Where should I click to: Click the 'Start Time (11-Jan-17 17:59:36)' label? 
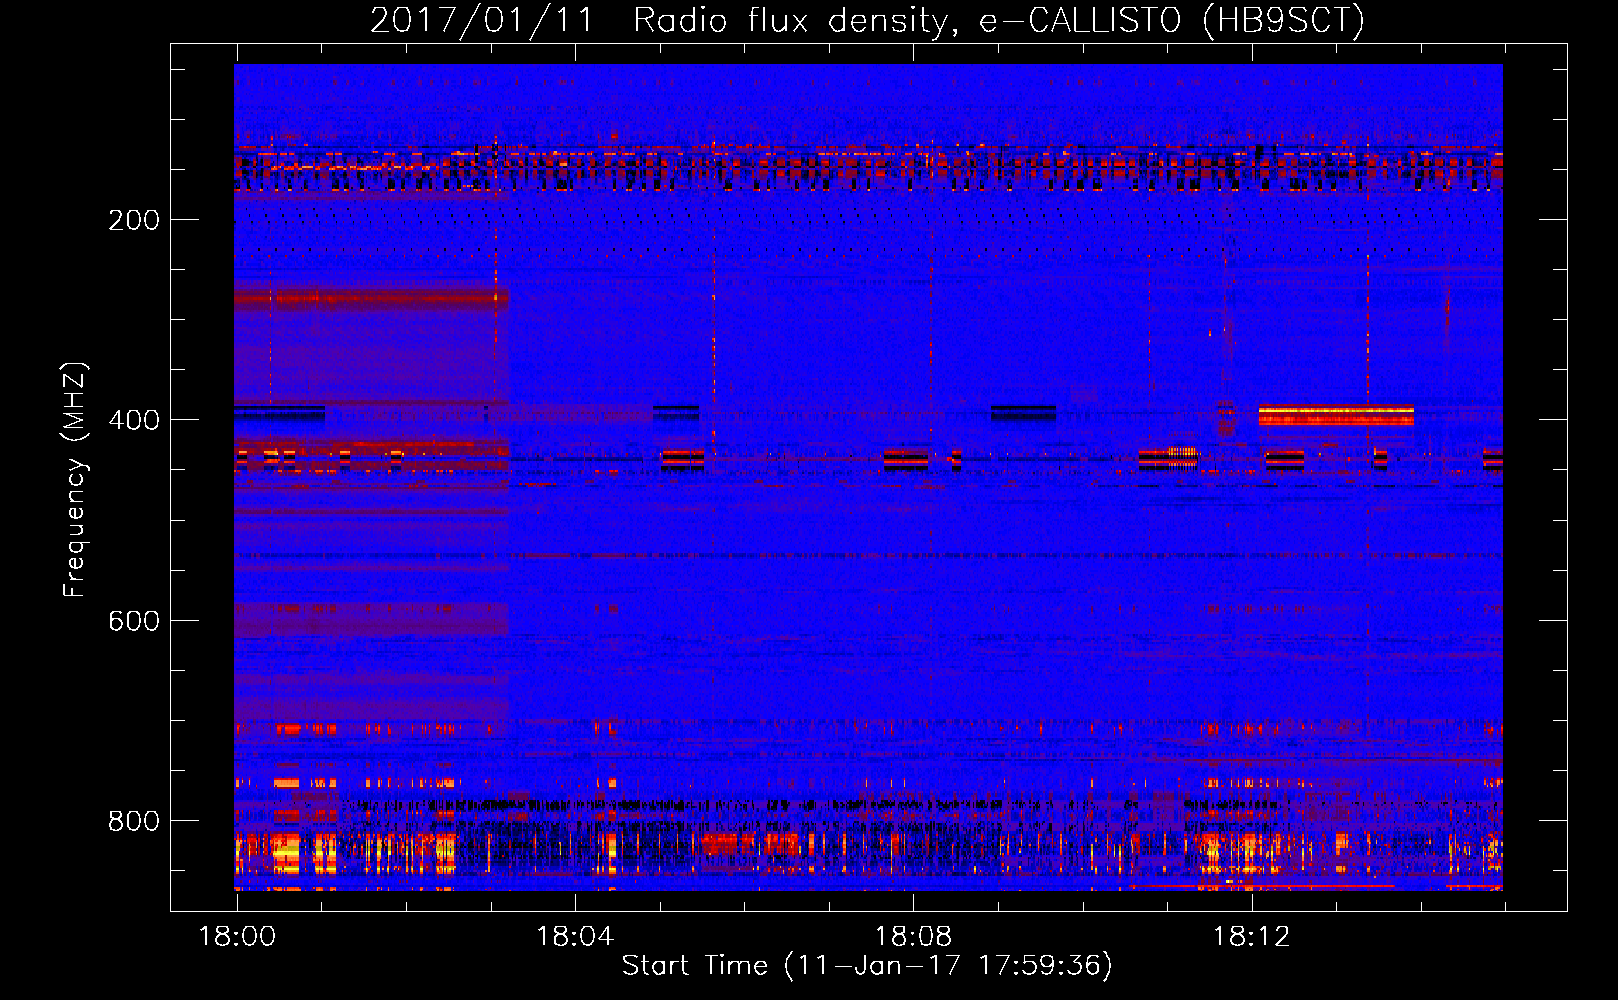tap(867, 965)
